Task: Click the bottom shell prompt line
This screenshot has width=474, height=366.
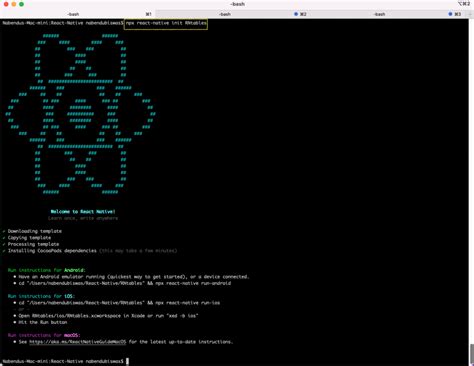Action: pos(66,361)
